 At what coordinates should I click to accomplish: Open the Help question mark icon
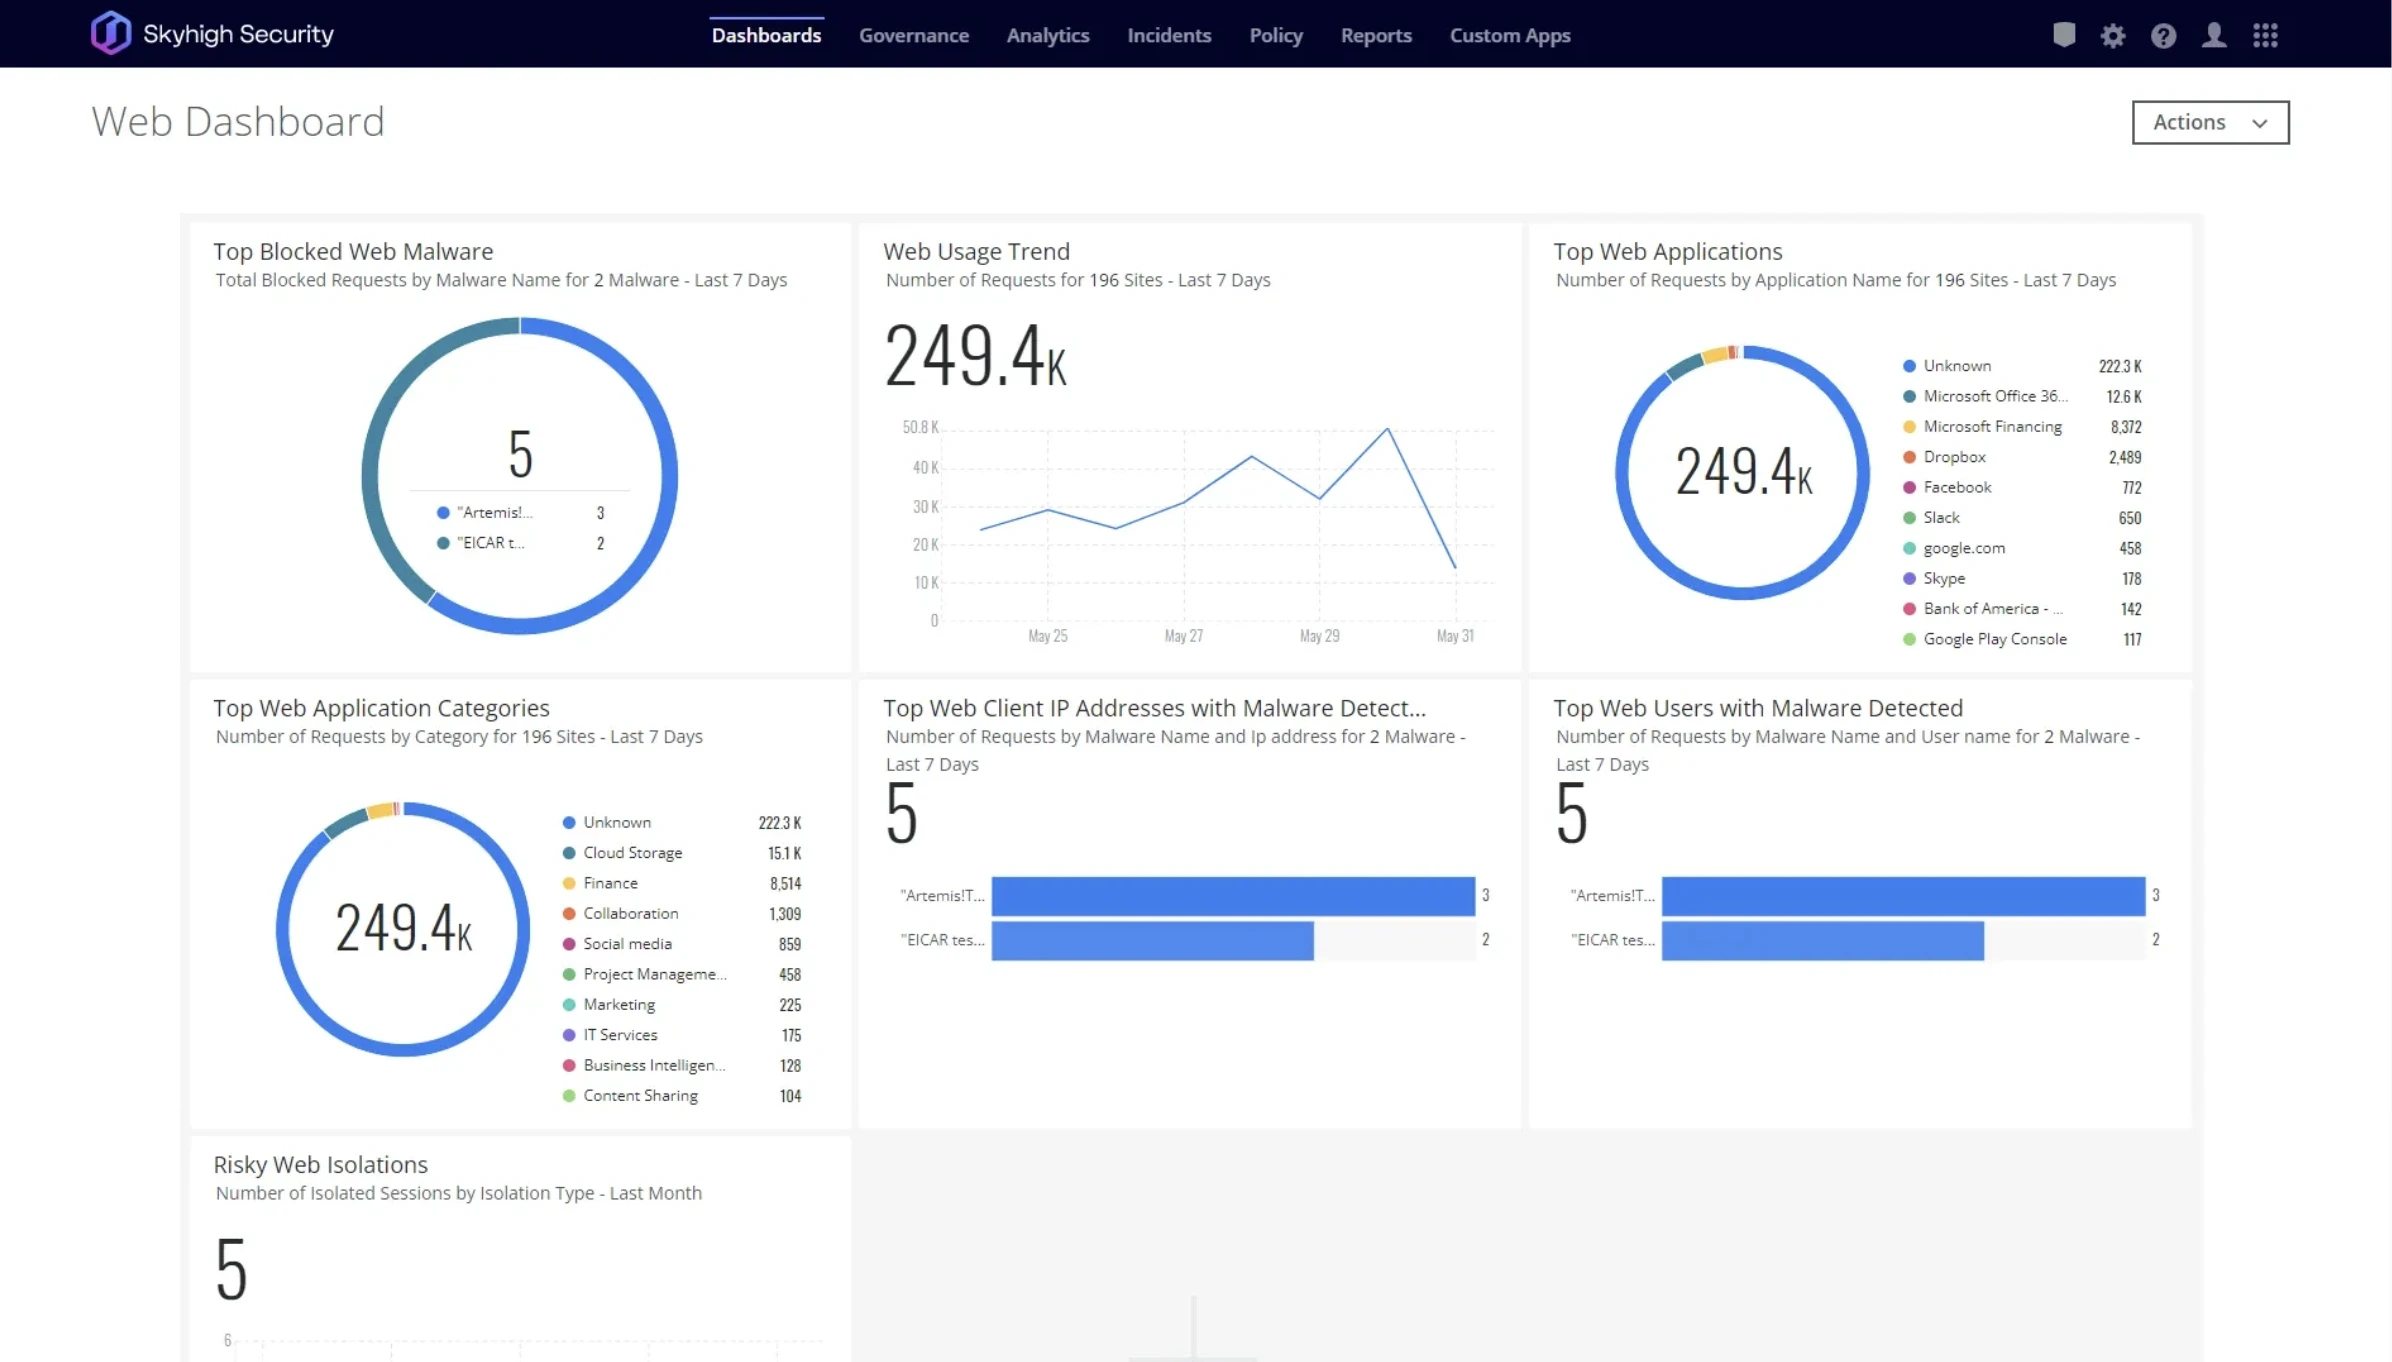click(2163, 36)
